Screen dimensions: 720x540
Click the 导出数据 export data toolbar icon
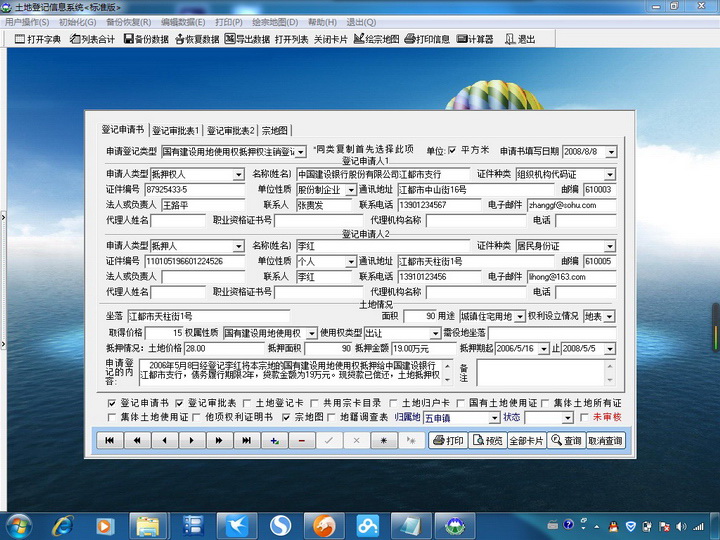247,39
